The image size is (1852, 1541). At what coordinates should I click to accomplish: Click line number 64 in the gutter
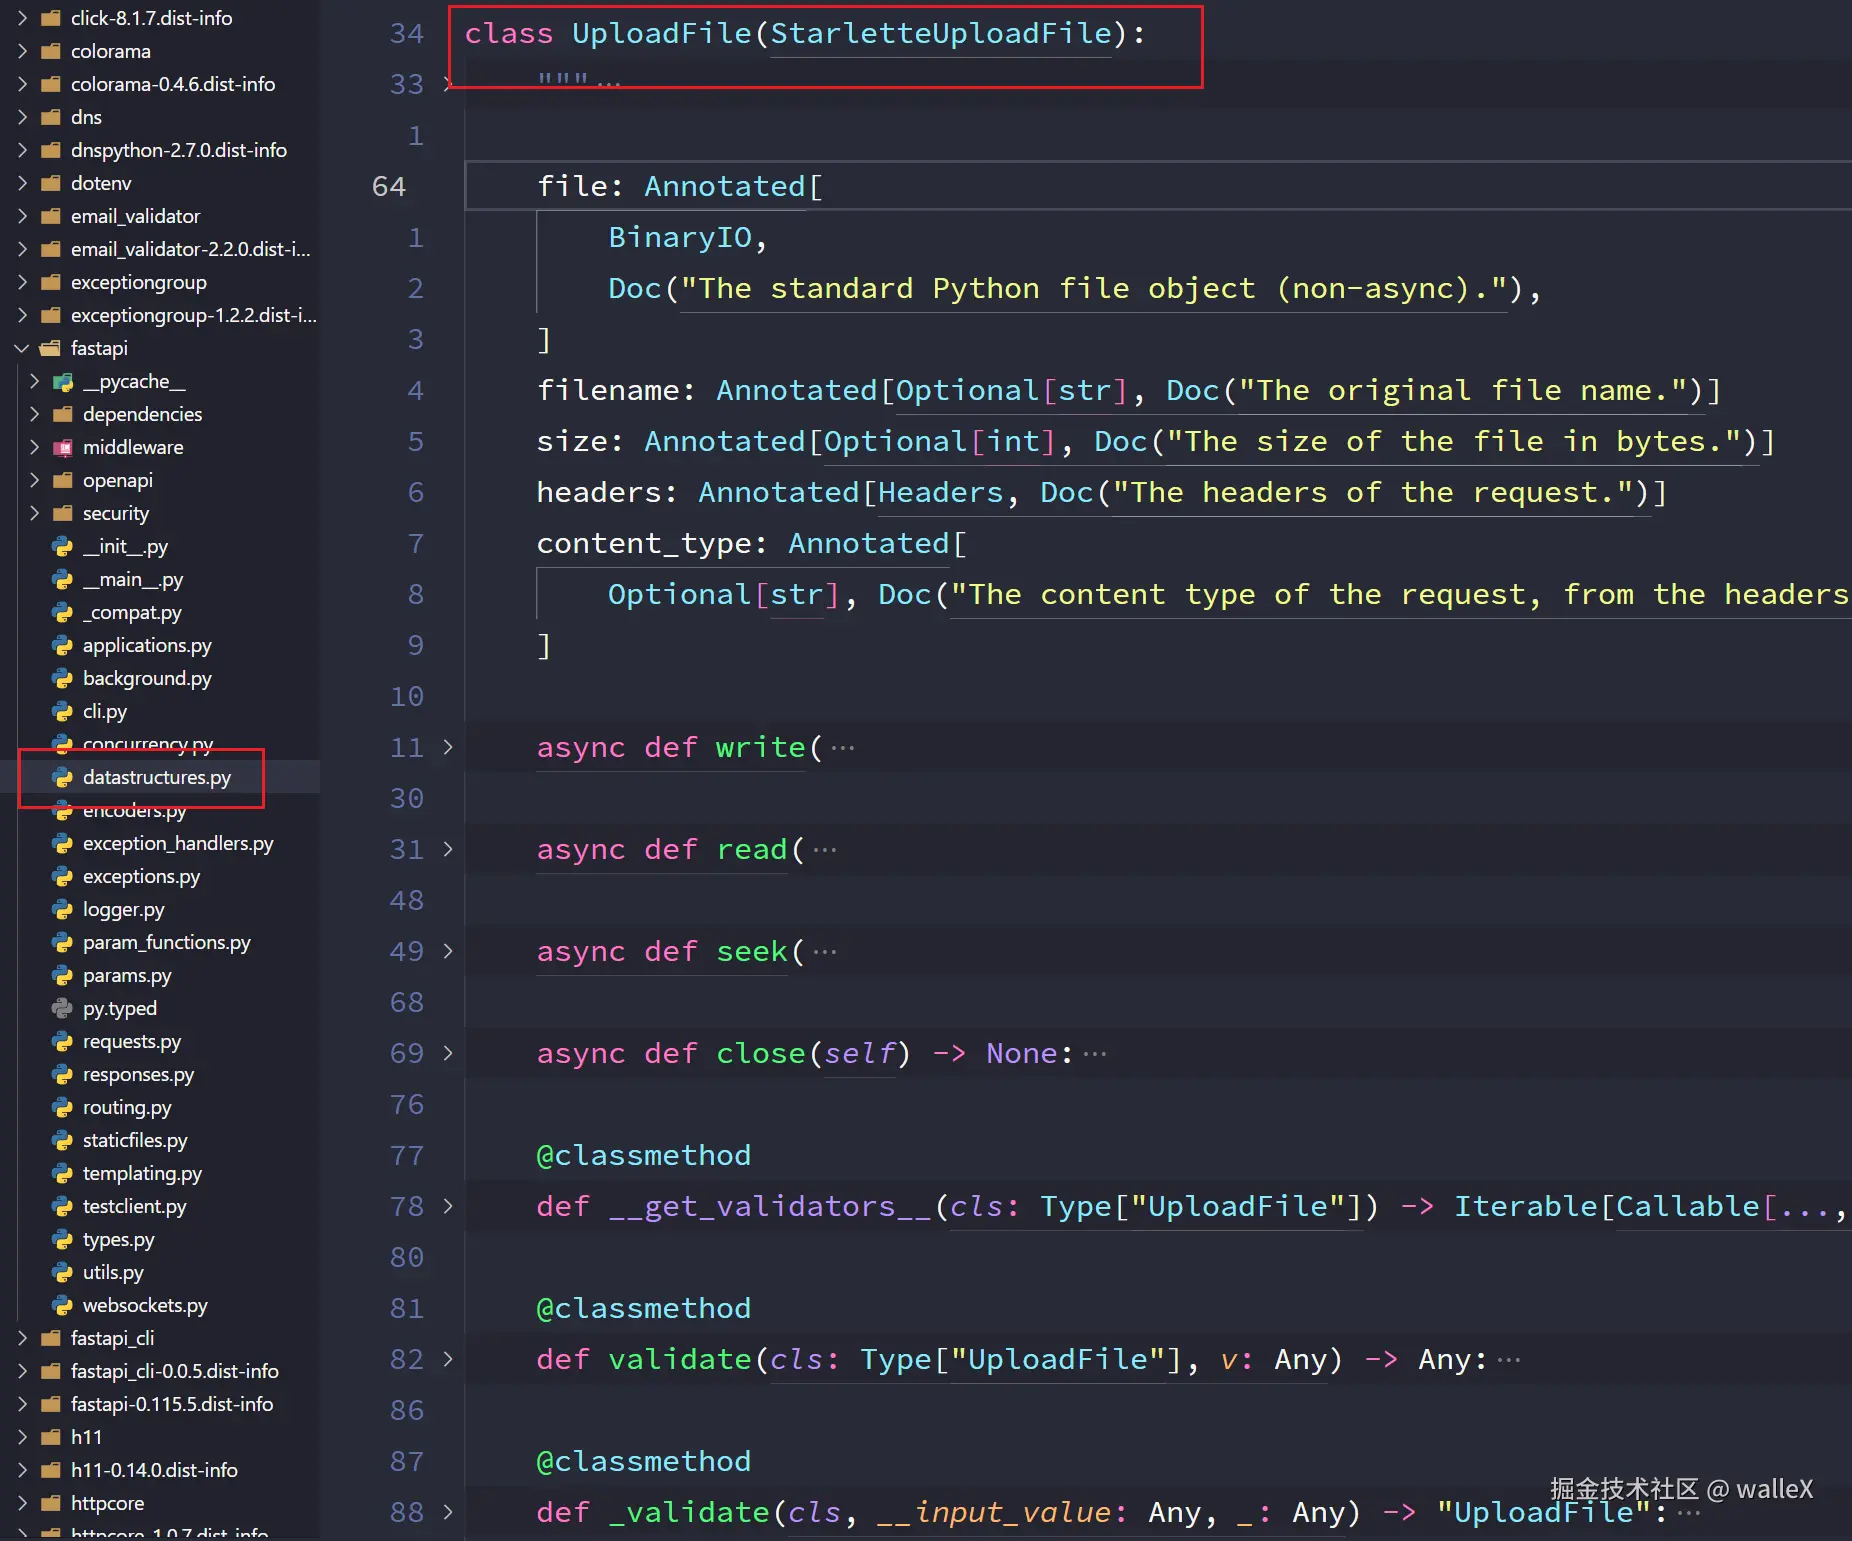click(389, 186)
